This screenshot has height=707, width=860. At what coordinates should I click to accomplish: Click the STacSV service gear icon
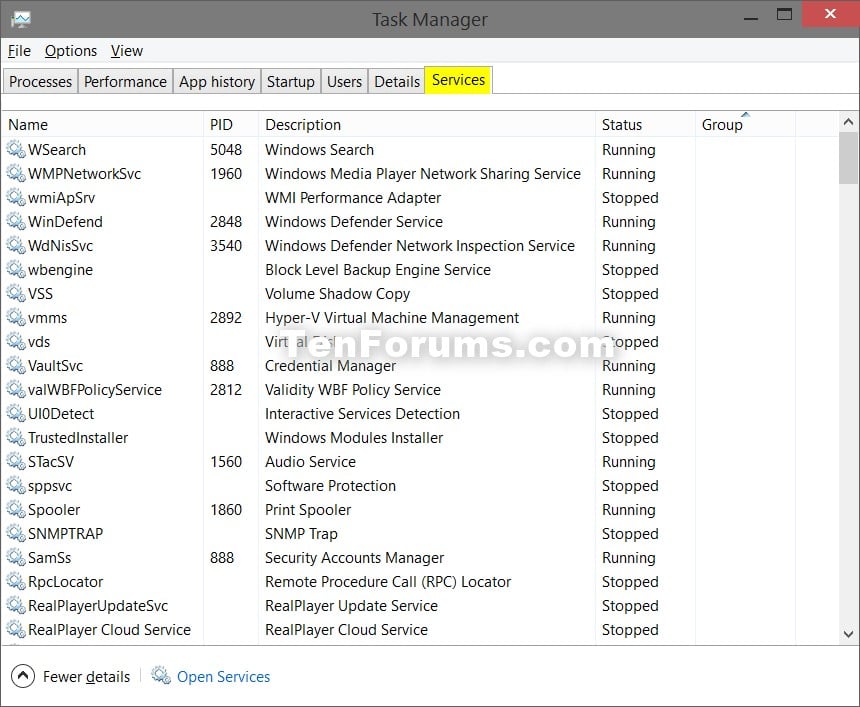coord(16,461)
